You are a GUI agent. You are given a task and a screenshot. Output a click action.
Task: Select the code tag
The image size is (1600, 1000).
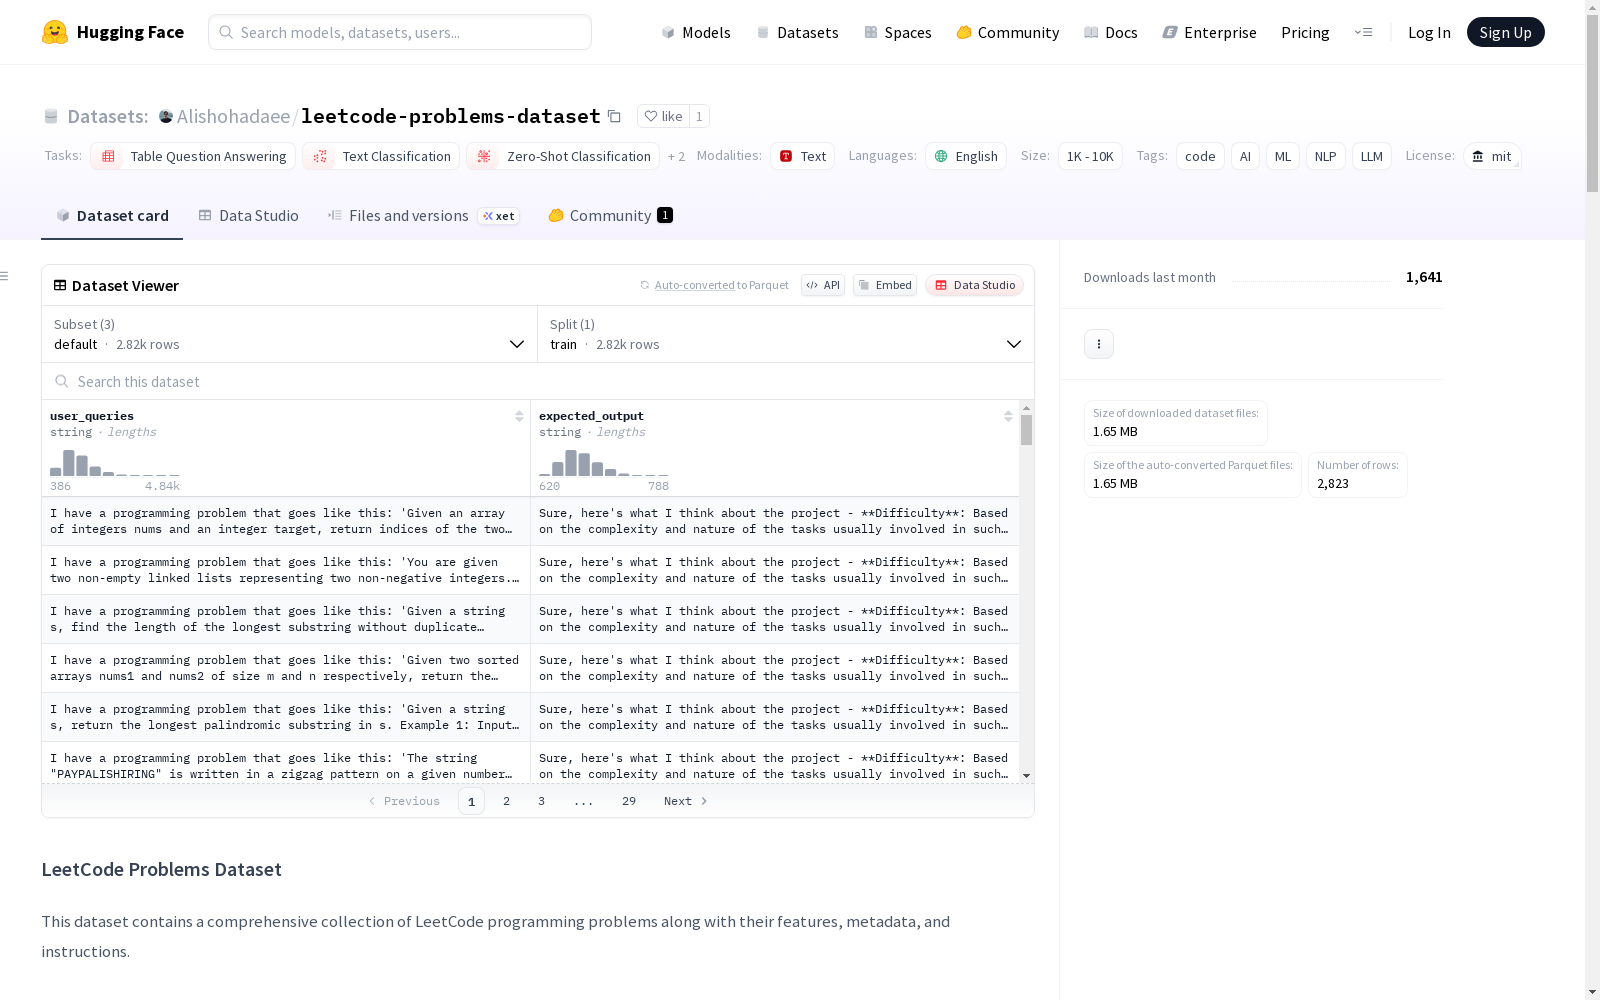point(1200,156)
